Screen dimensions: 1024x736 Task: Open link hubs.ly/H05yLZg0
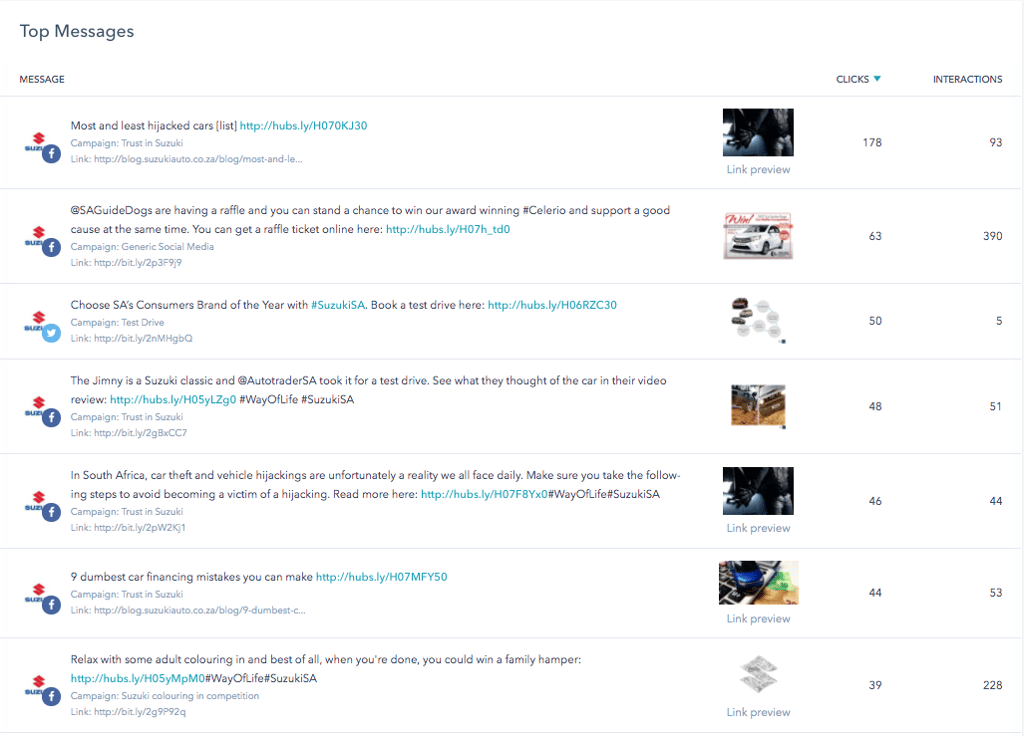(x=173, y=400)
